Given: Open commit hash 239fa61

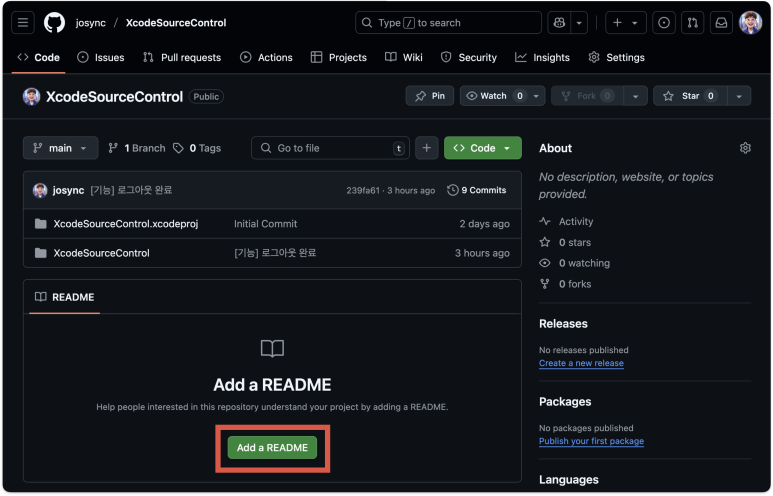Looking at the screenshot, I should click(363, 190).
